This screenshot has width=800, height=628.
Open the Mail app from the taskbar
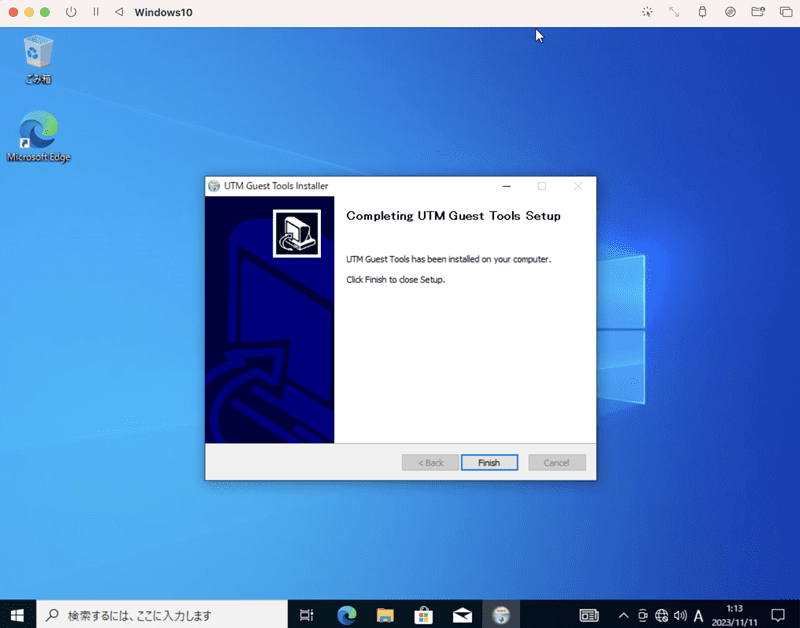pos(462,615)
